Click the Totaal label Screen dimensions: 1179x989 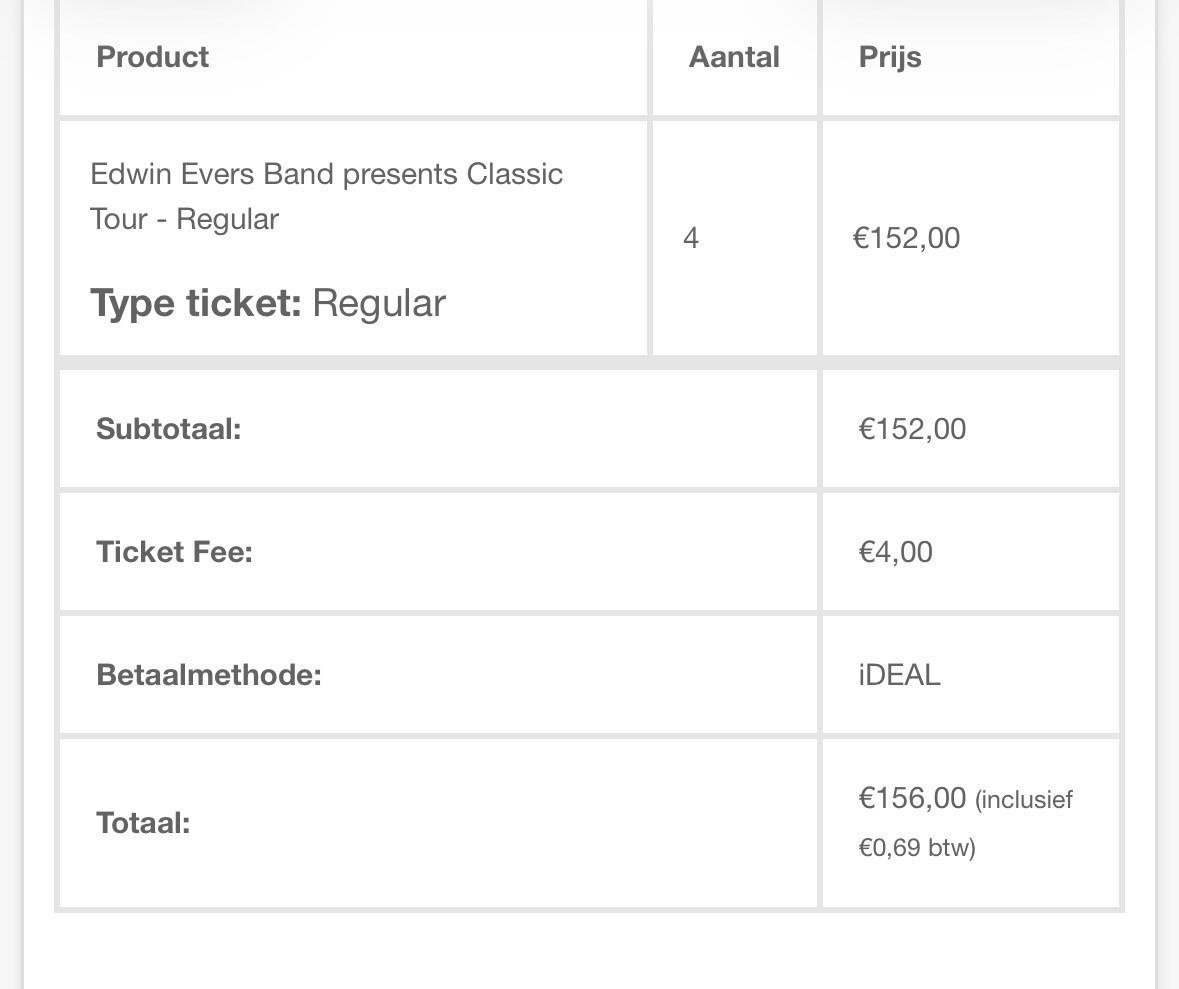coord(143,823)
